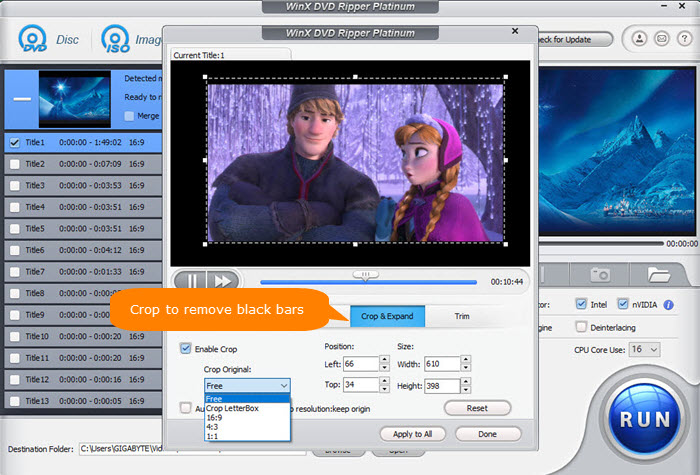Toggle the Title1 checkbox

click(15, 143)
